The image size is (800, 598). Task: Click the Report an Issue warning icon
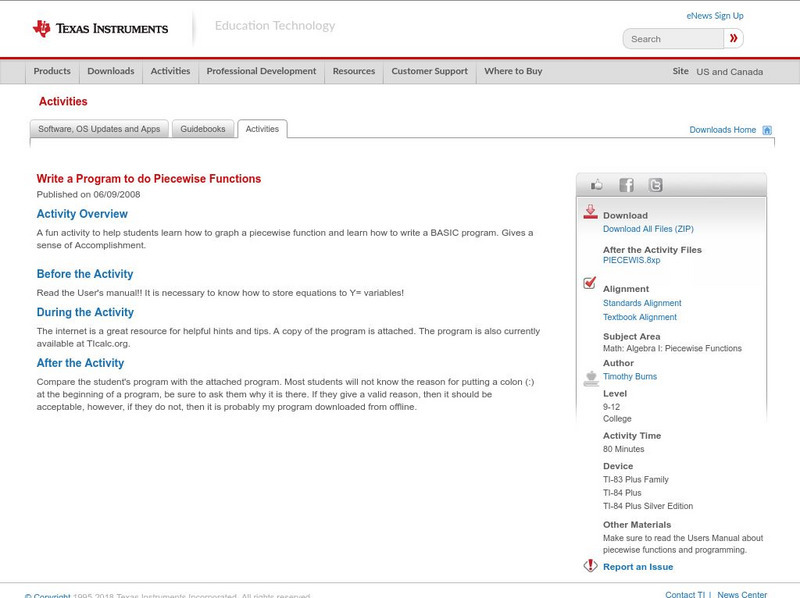590,565
